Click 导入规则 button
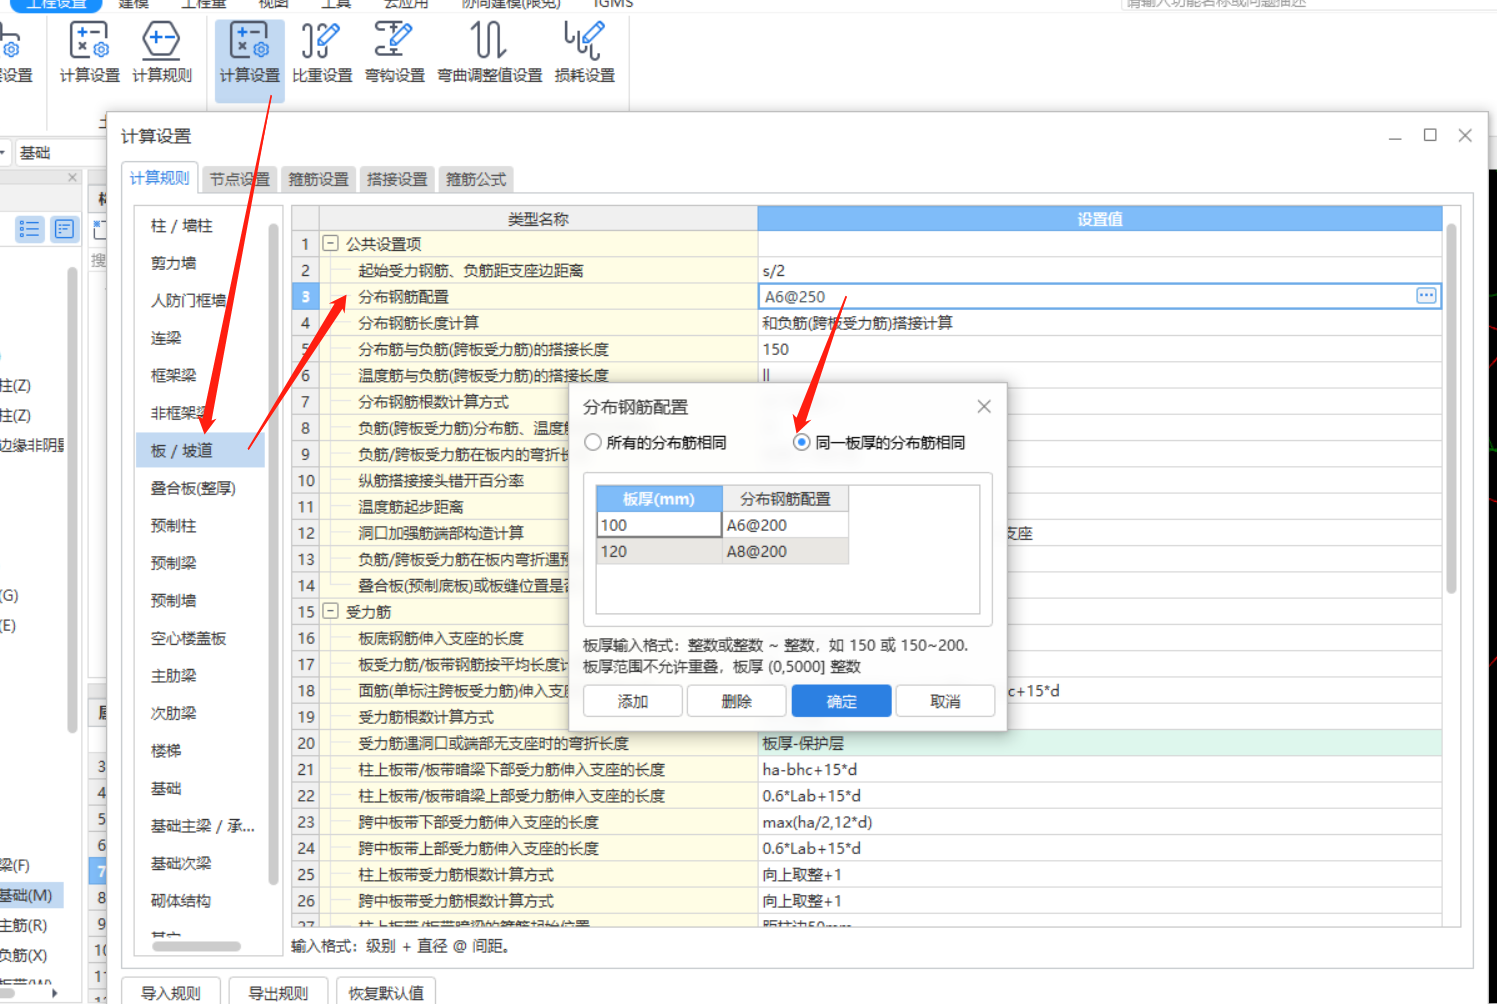The height and width of the screenshot is (1004, 1497). click(x=171, y=992)
